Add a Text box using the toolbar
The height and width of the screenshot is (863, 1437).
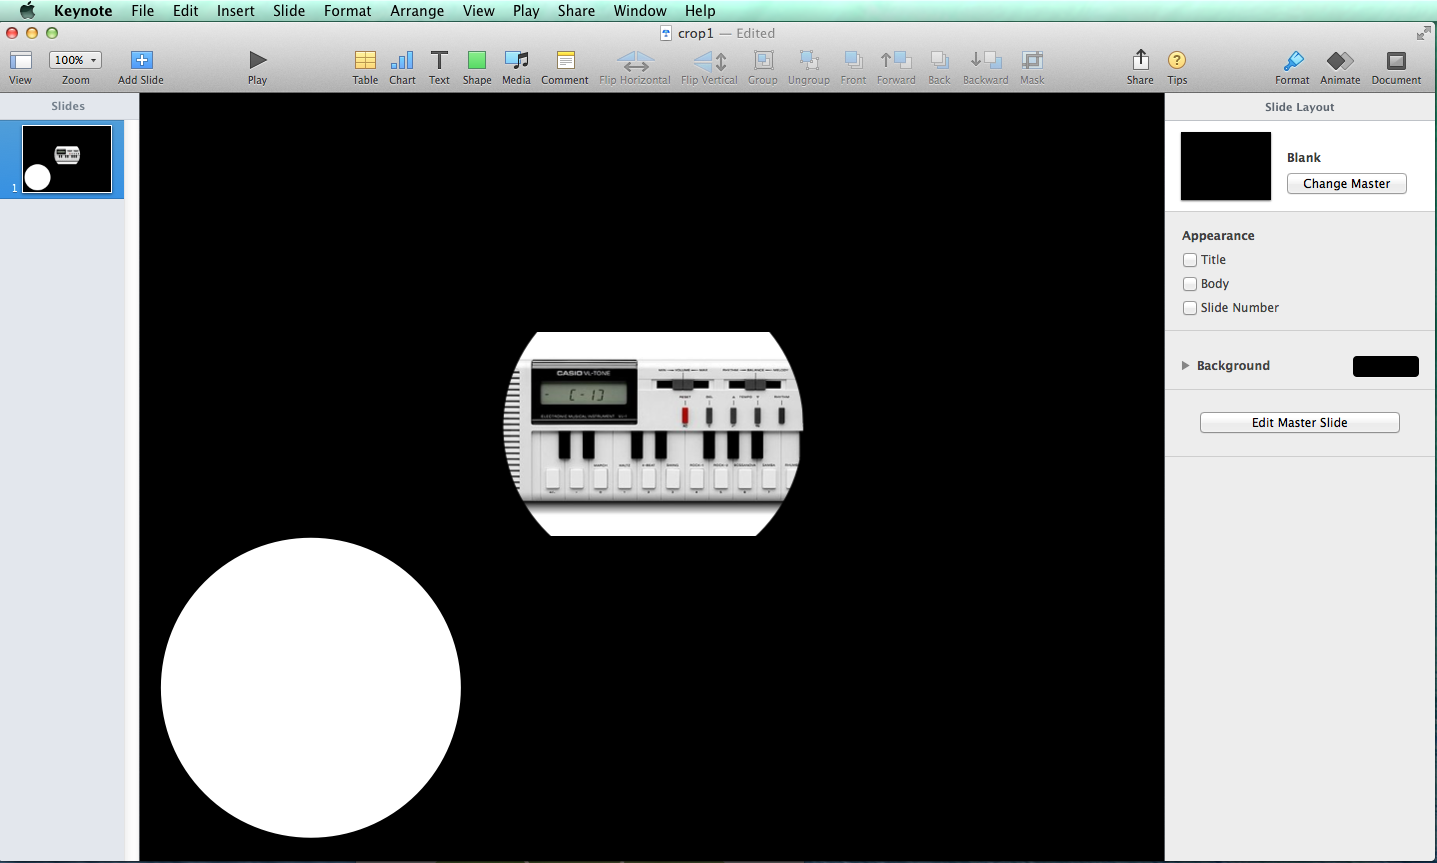(x=439, y=67)
